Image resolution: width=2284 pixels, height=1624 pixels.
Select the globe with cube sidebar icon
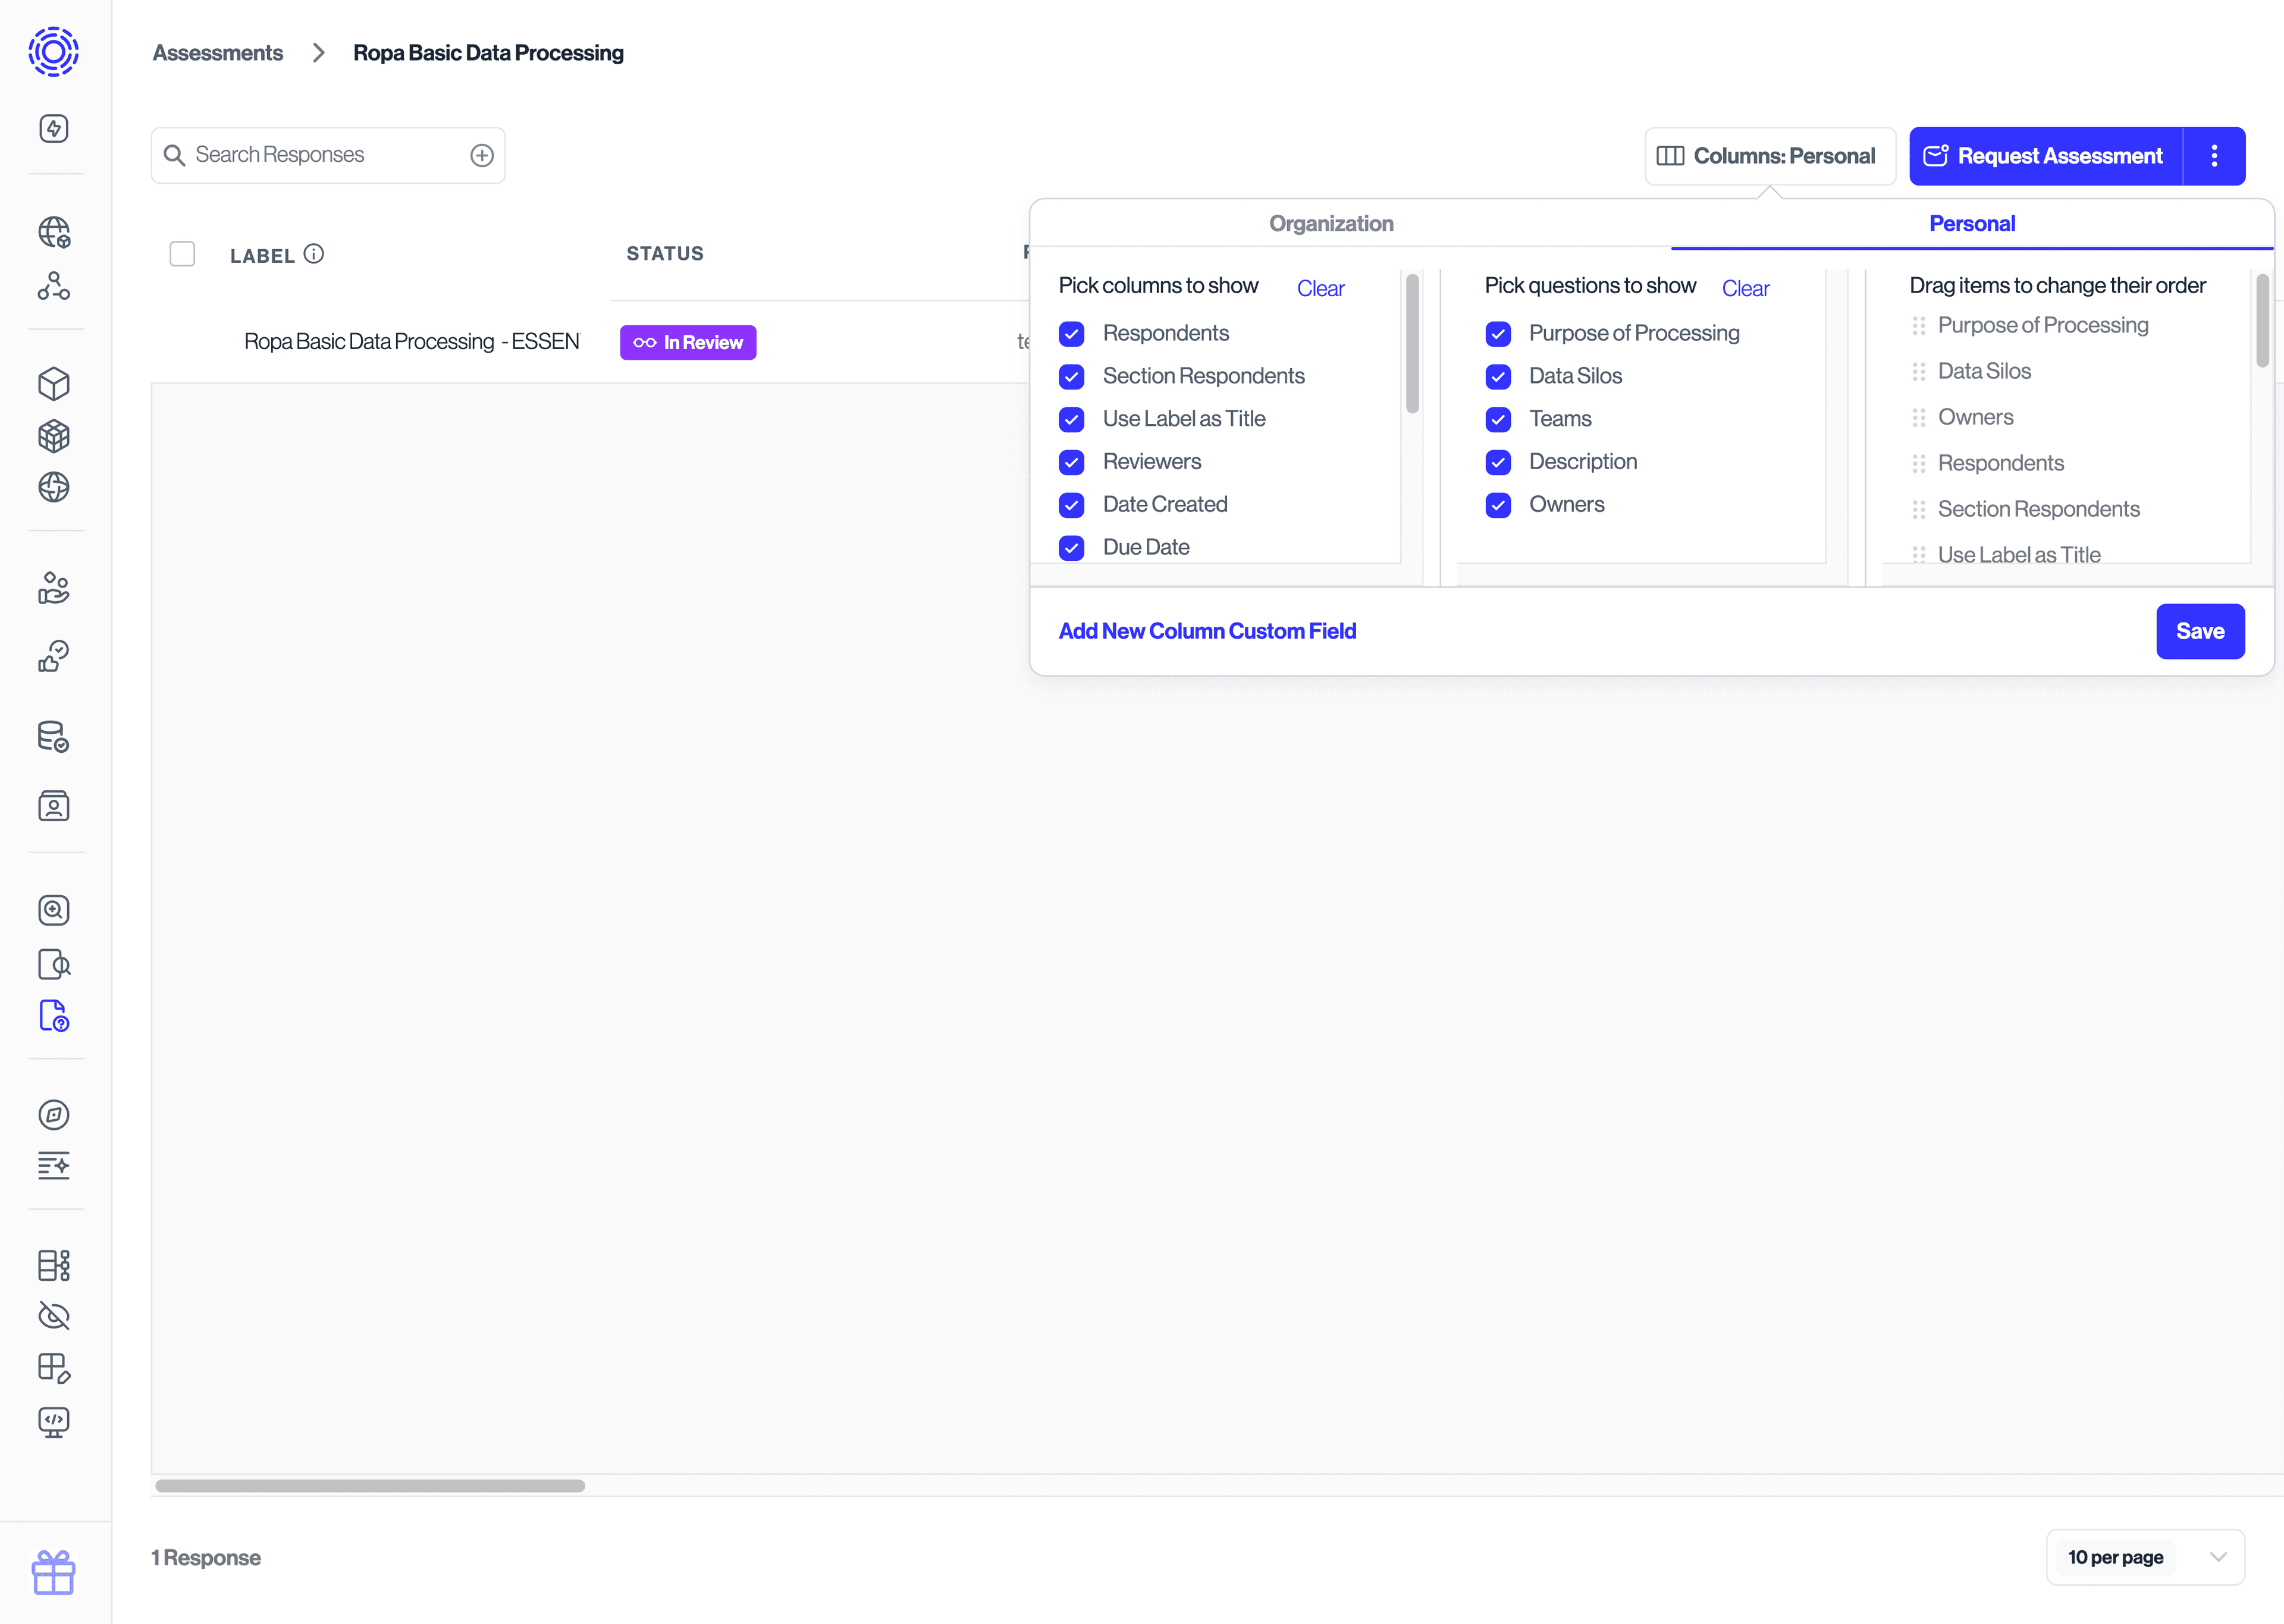click(54, 232)
